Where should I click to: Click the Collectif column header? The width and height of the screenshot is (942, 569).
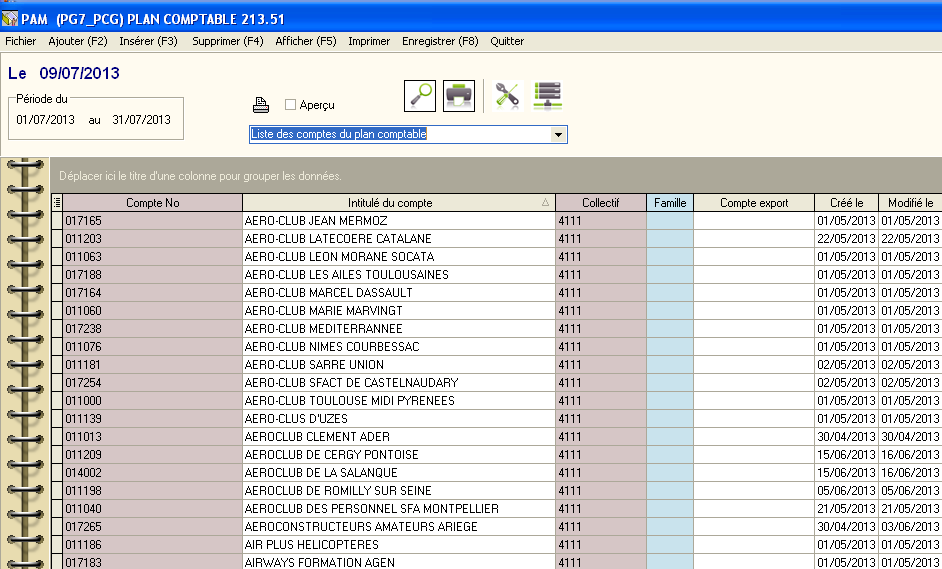[600, 203]
